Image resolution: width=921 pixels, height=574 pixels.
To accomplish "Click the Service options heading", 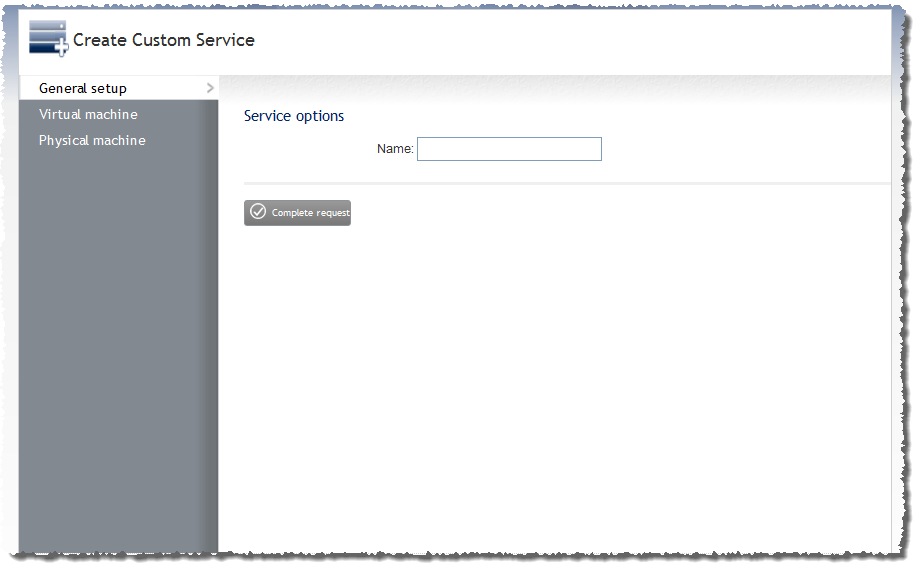I will click(x=294, y=116).
